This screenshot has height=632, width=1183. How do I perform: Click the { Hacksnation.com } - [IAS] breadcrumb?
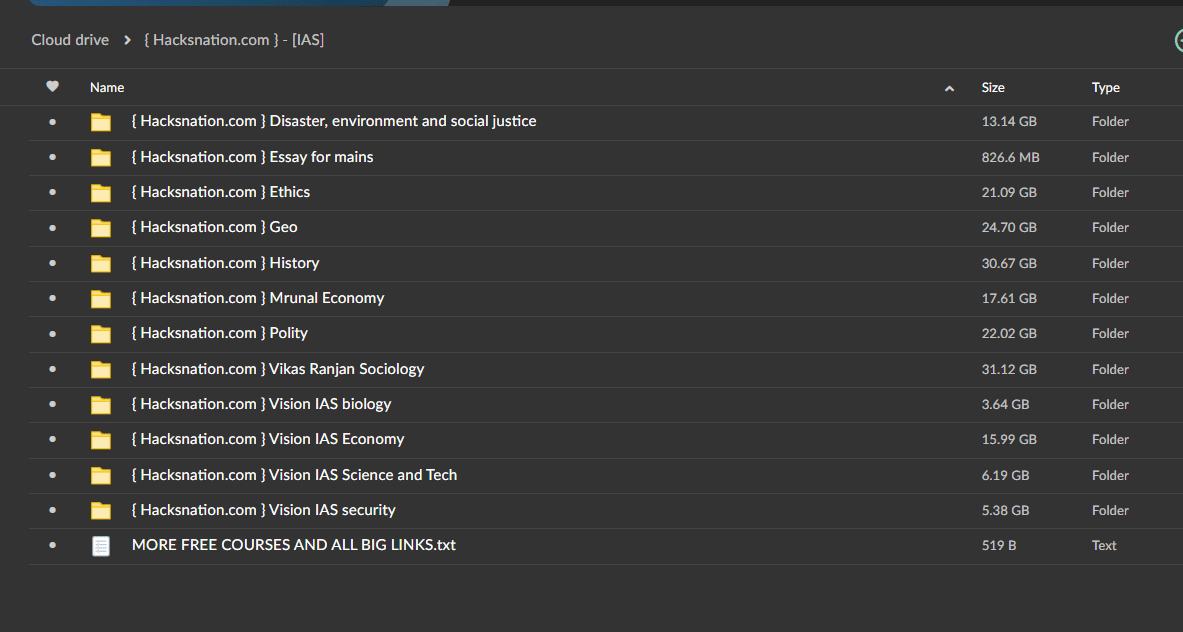click(x=234, y=40)
